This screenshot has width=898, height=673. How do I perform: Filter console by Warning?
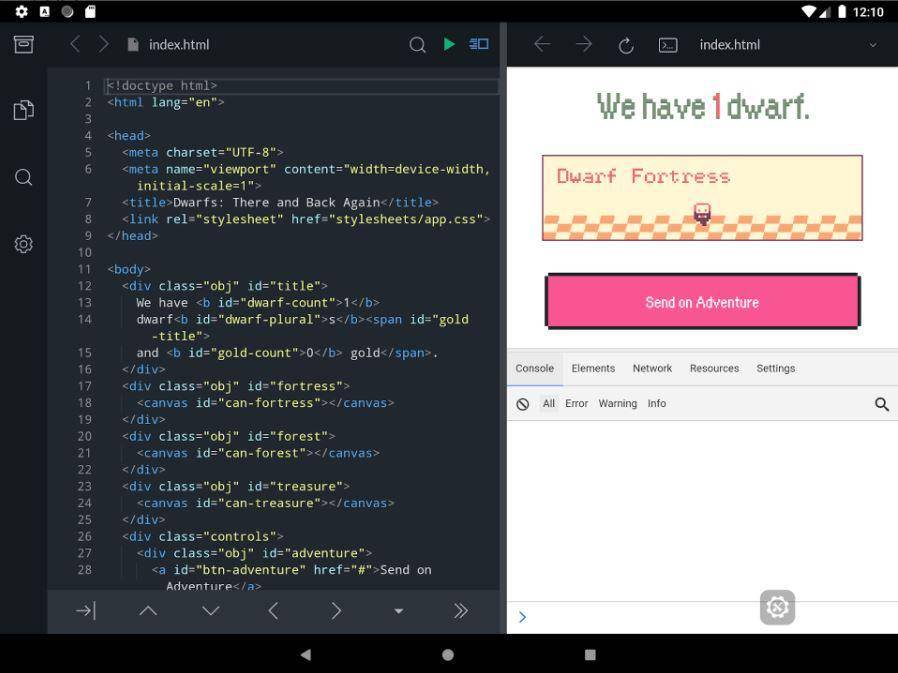click(617, 403)
